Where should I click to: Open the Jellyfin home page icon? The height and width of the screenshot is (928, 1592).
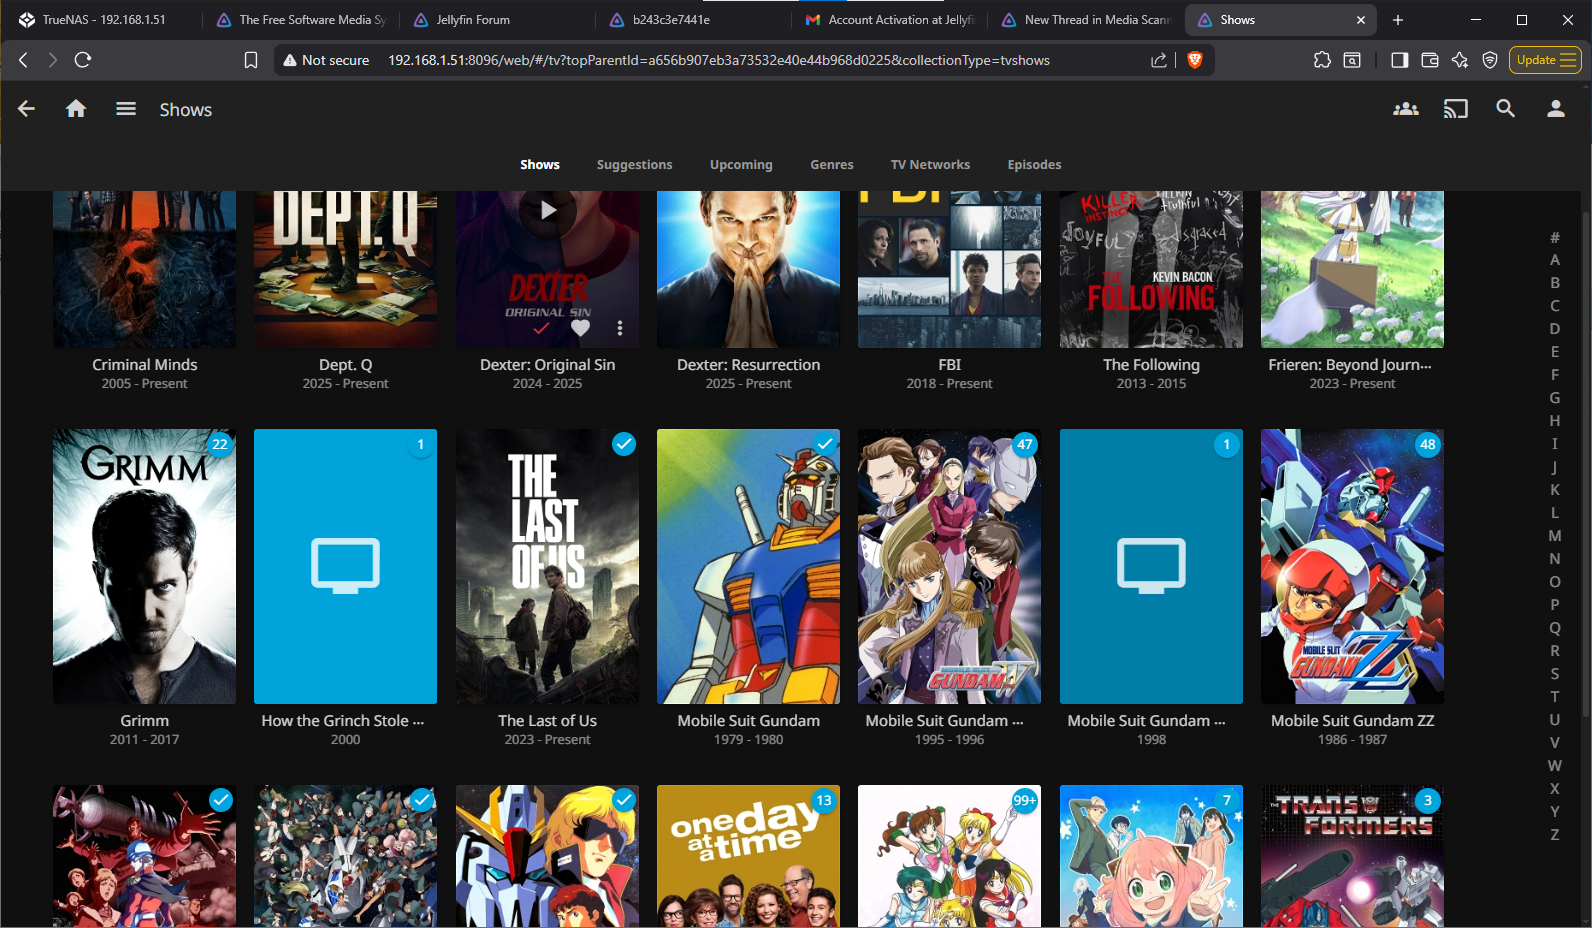point(76,109)
